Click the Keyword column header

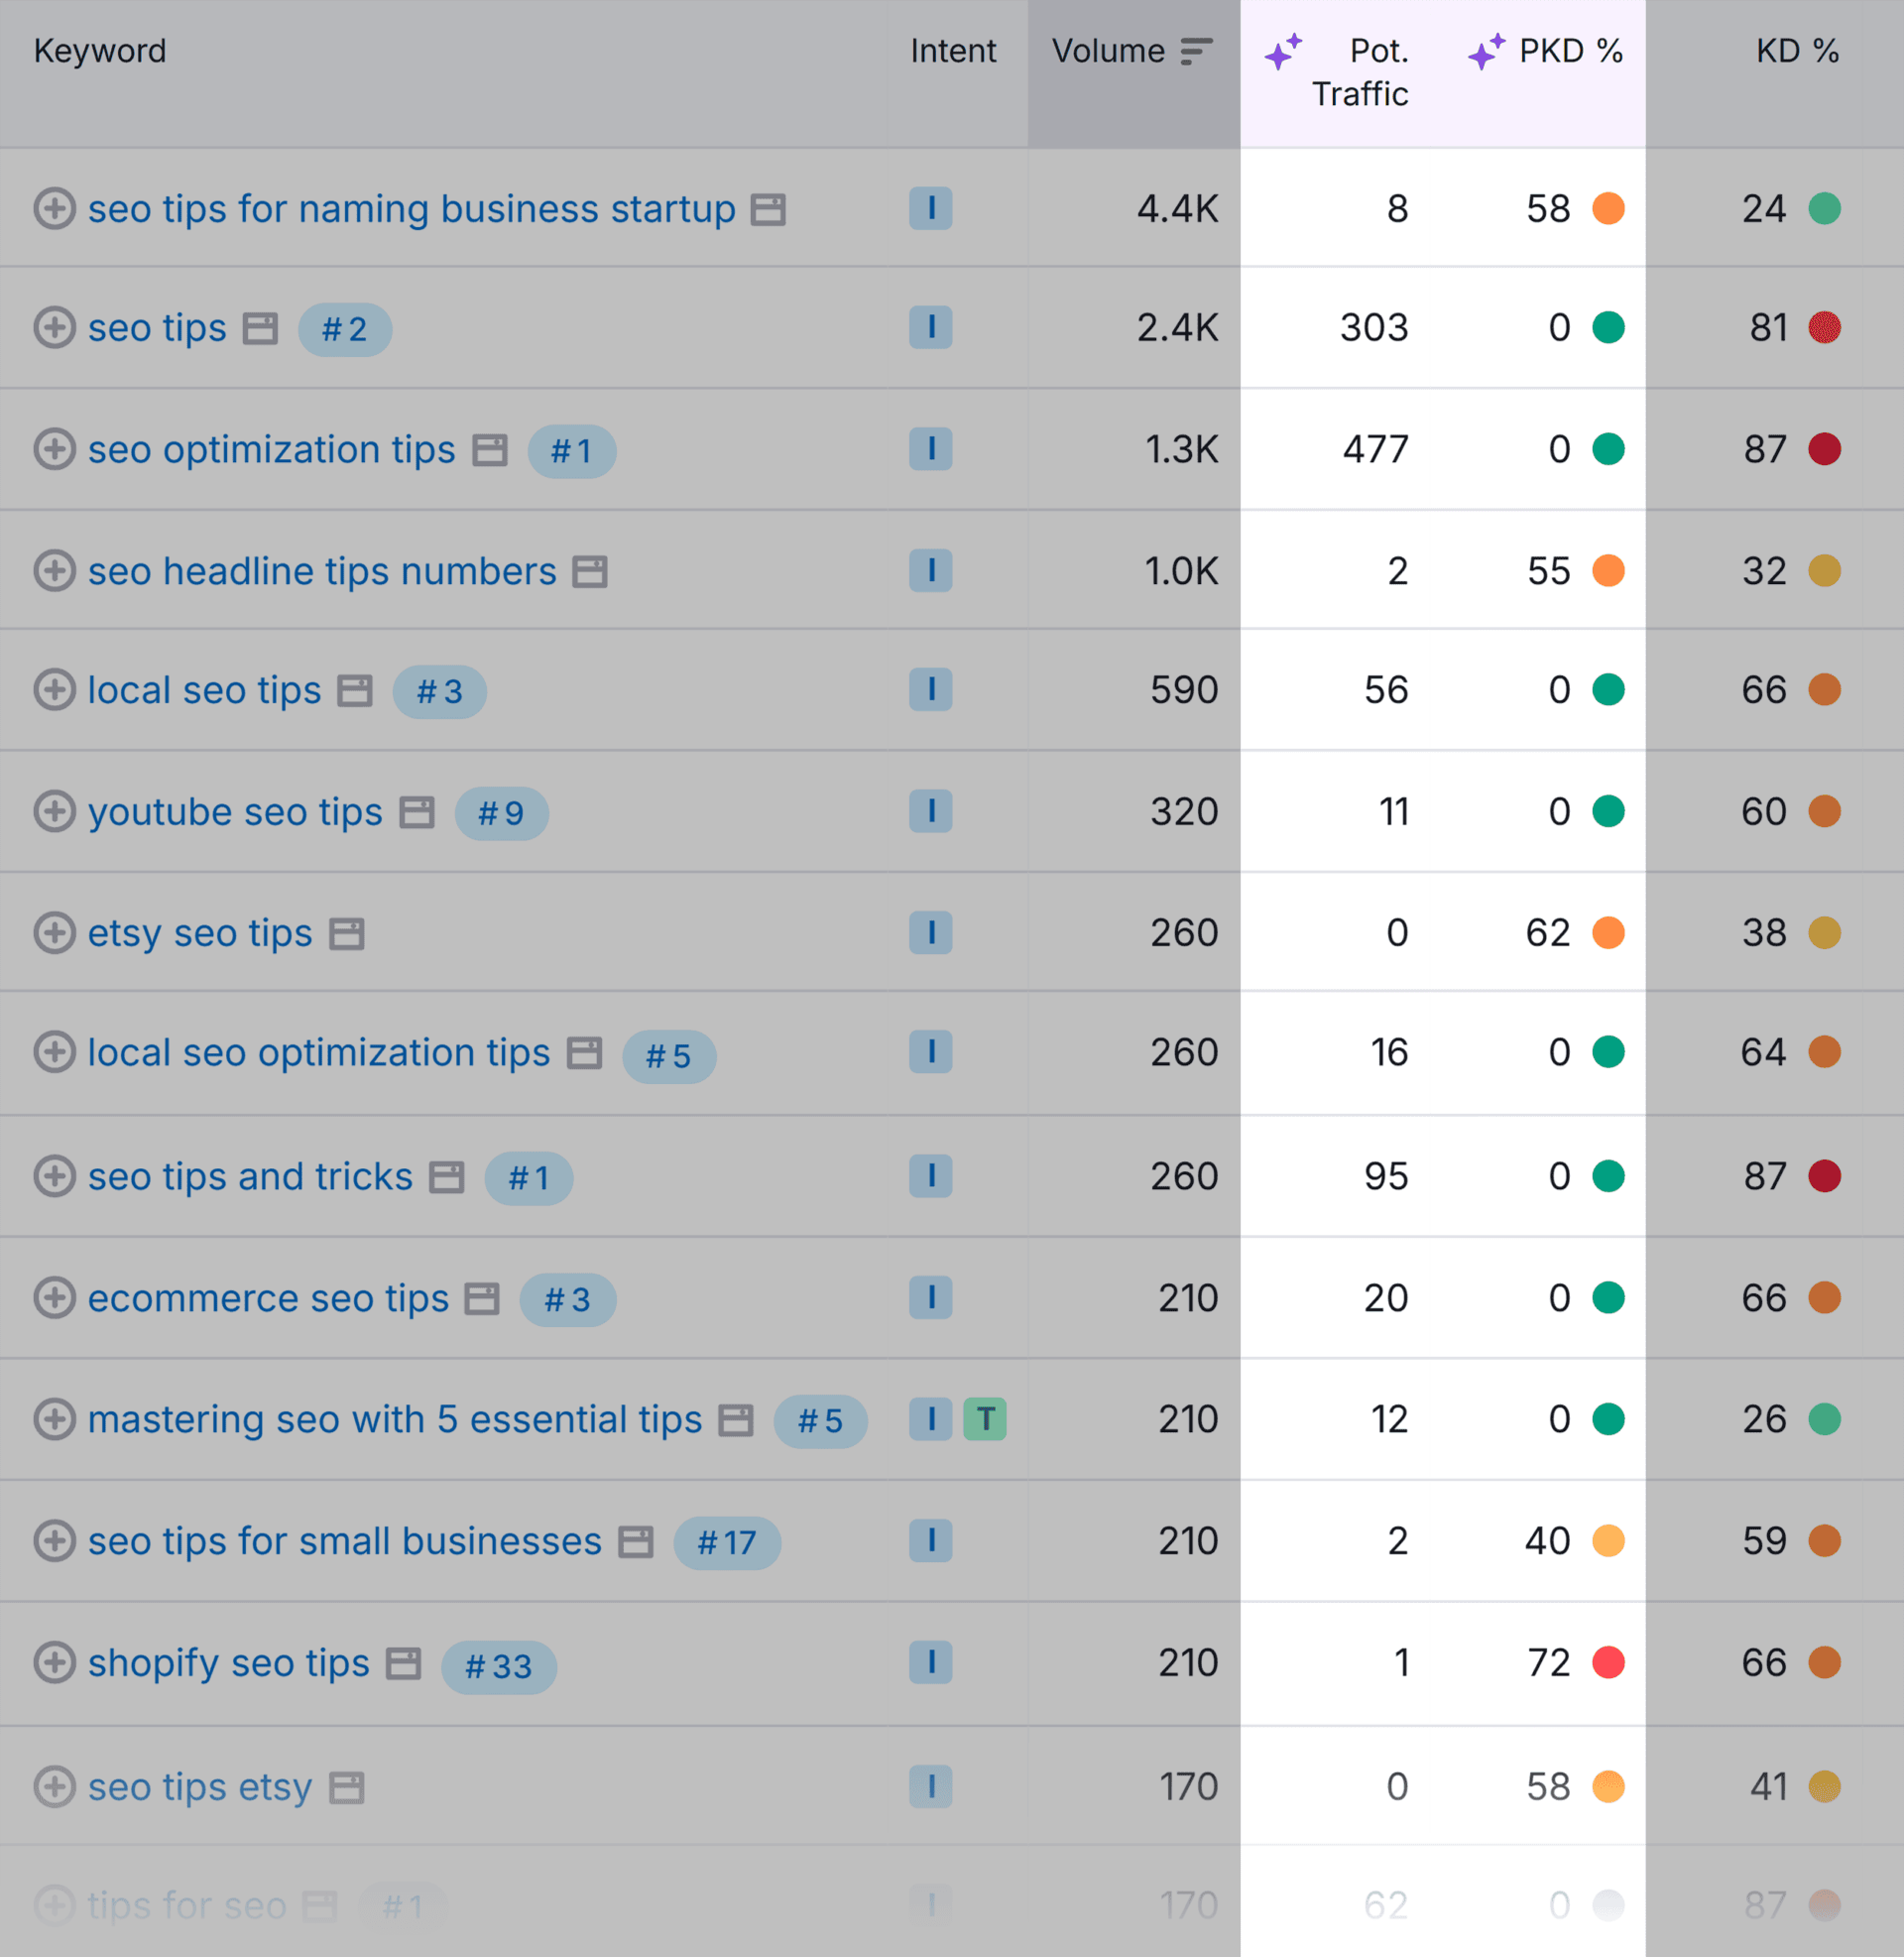pyautogui.click(x=100, y=50)
